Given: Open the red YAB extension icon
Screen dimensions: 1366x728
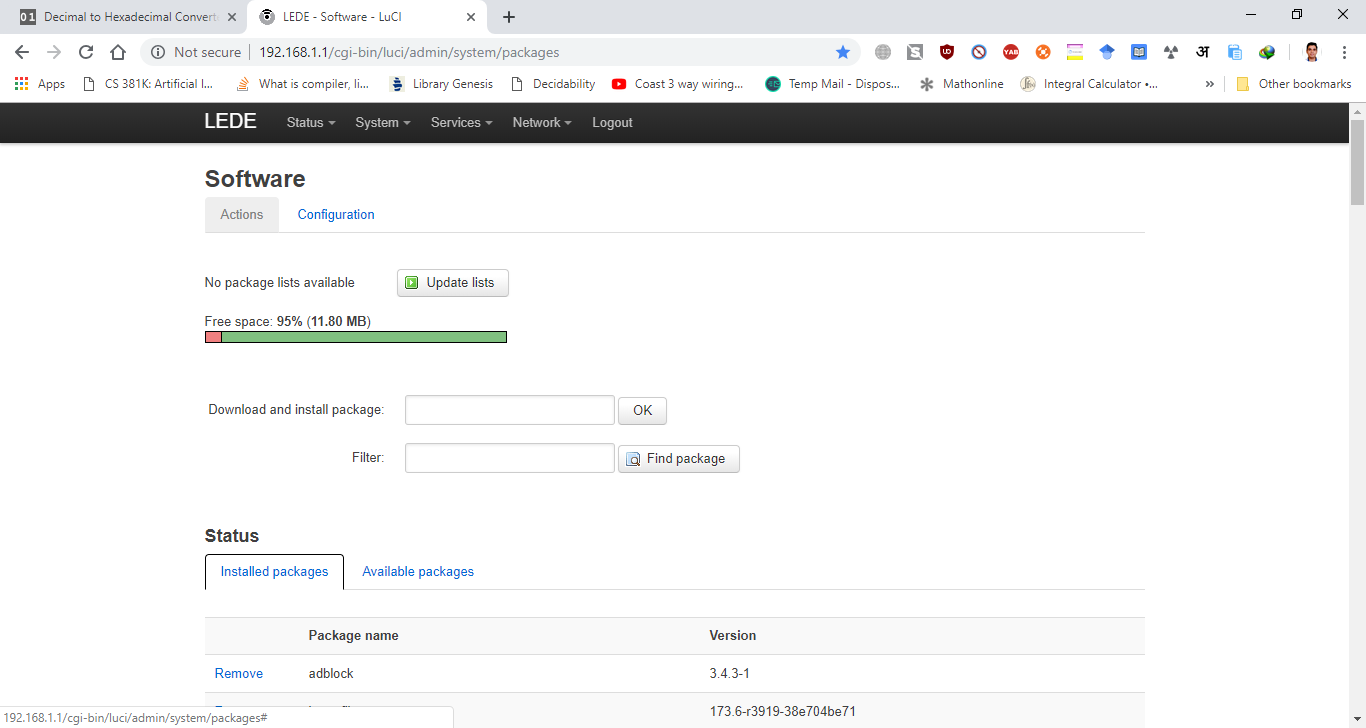Looking at the screenshot, I should tap(1011, 52).
